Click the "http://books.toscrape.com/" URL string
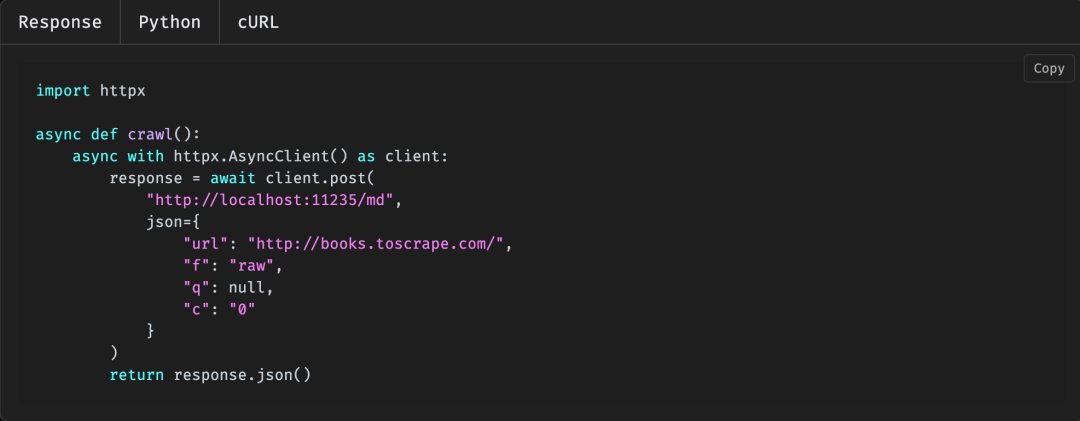The width and height of the screenshot is (1080, 421). coord(376,244)
